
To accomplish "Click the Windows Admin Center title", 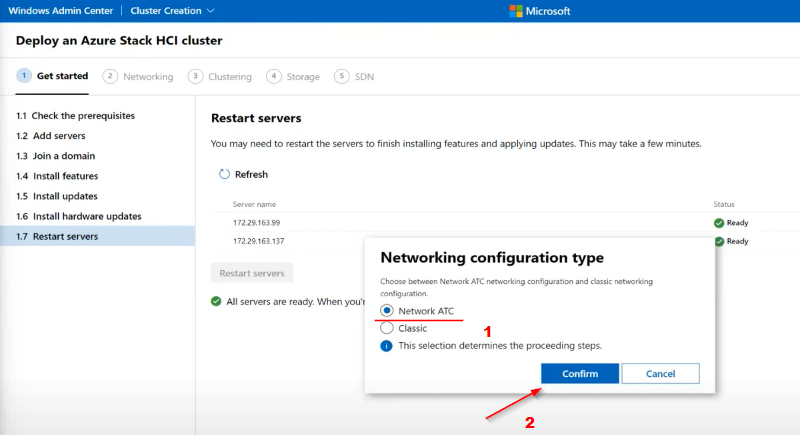I will [61, 11].
